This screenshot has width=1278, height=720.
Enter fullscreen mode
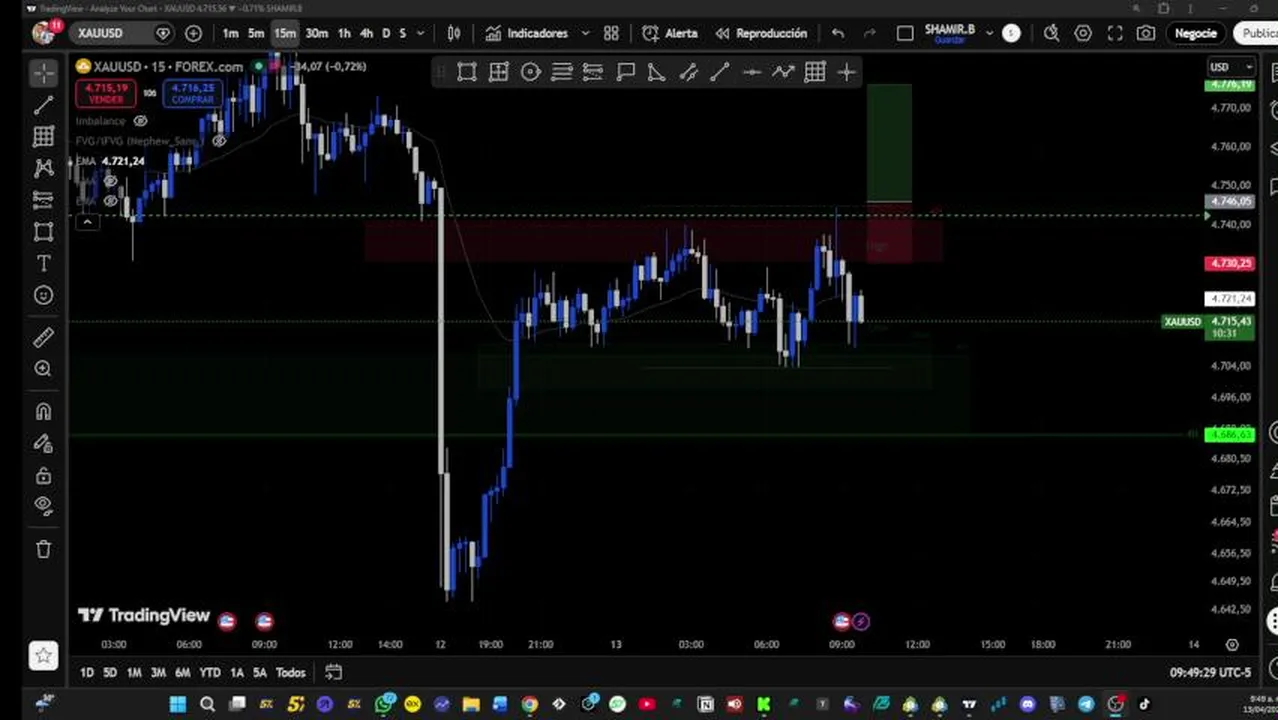pyautogui.click(x=1115, y=33)
